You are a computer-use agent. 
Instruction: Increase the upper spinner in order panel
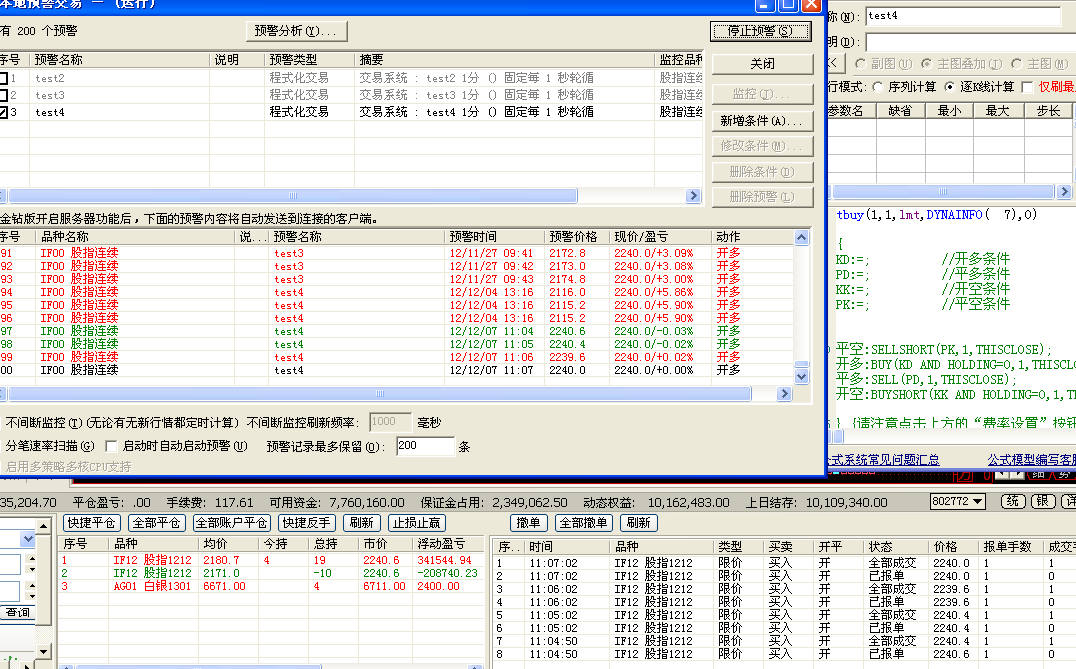tap(31, 559)
